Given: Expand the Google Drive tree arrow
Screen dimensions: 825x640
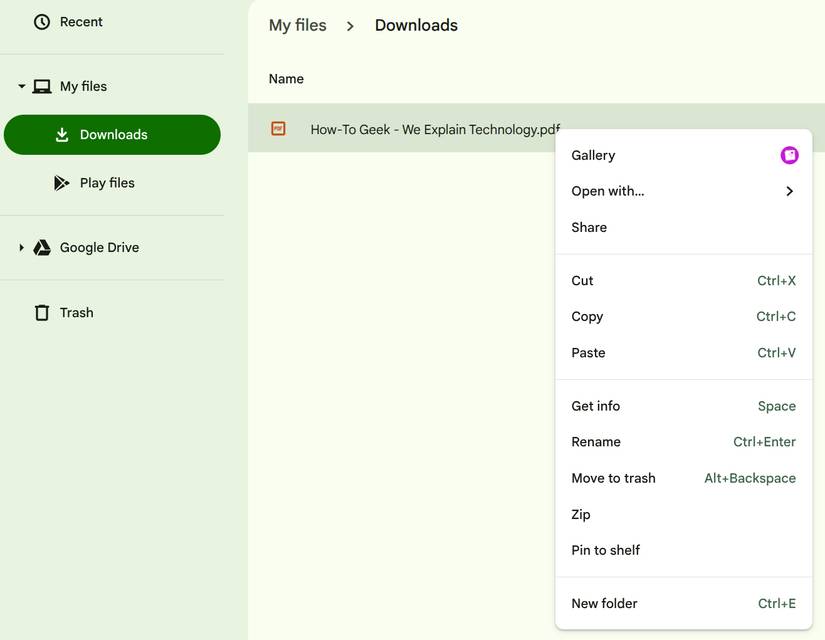Looking at the screenshot, I should tap(22, 247).
